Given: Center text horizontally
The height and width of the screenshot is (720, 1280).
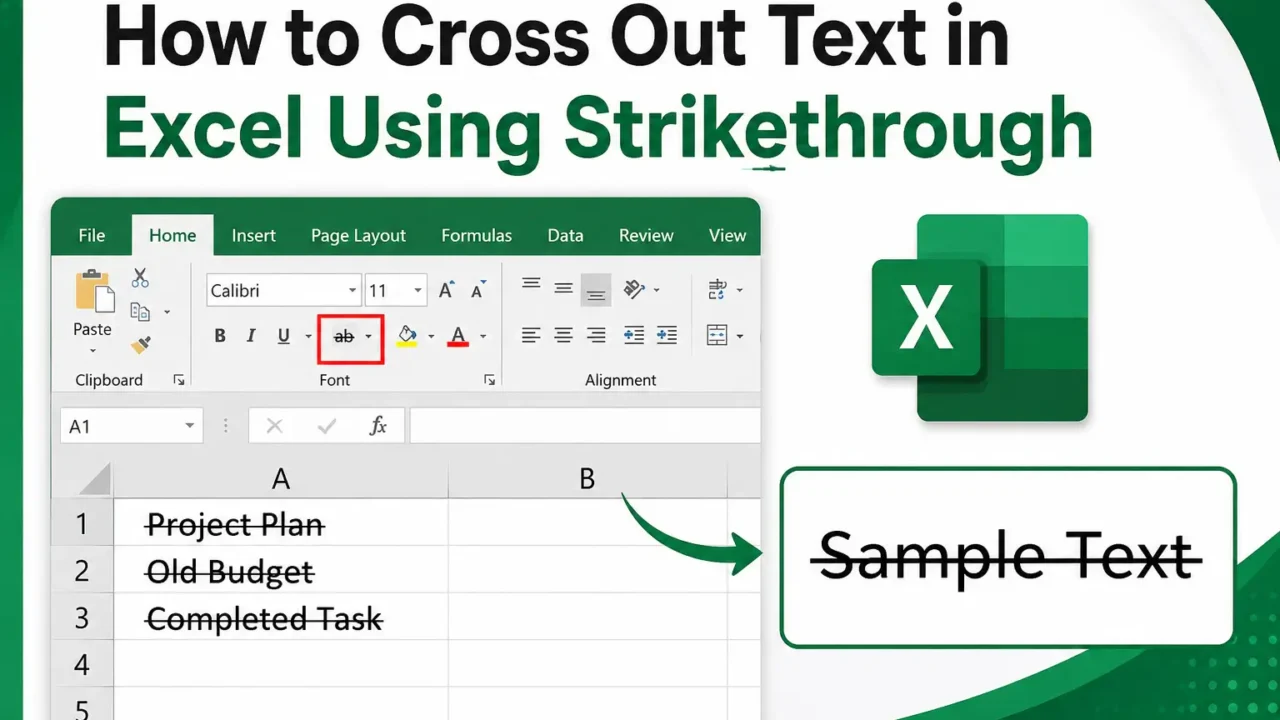Looking at the screenshot, I should click(x=564, y=336).
